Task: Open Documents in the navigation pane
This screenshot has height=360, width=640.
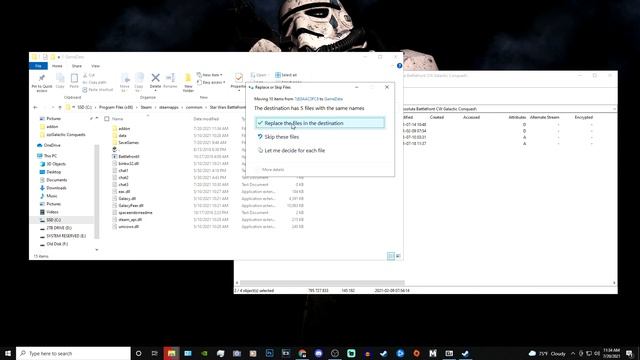Action: click(x=56, y=180)
